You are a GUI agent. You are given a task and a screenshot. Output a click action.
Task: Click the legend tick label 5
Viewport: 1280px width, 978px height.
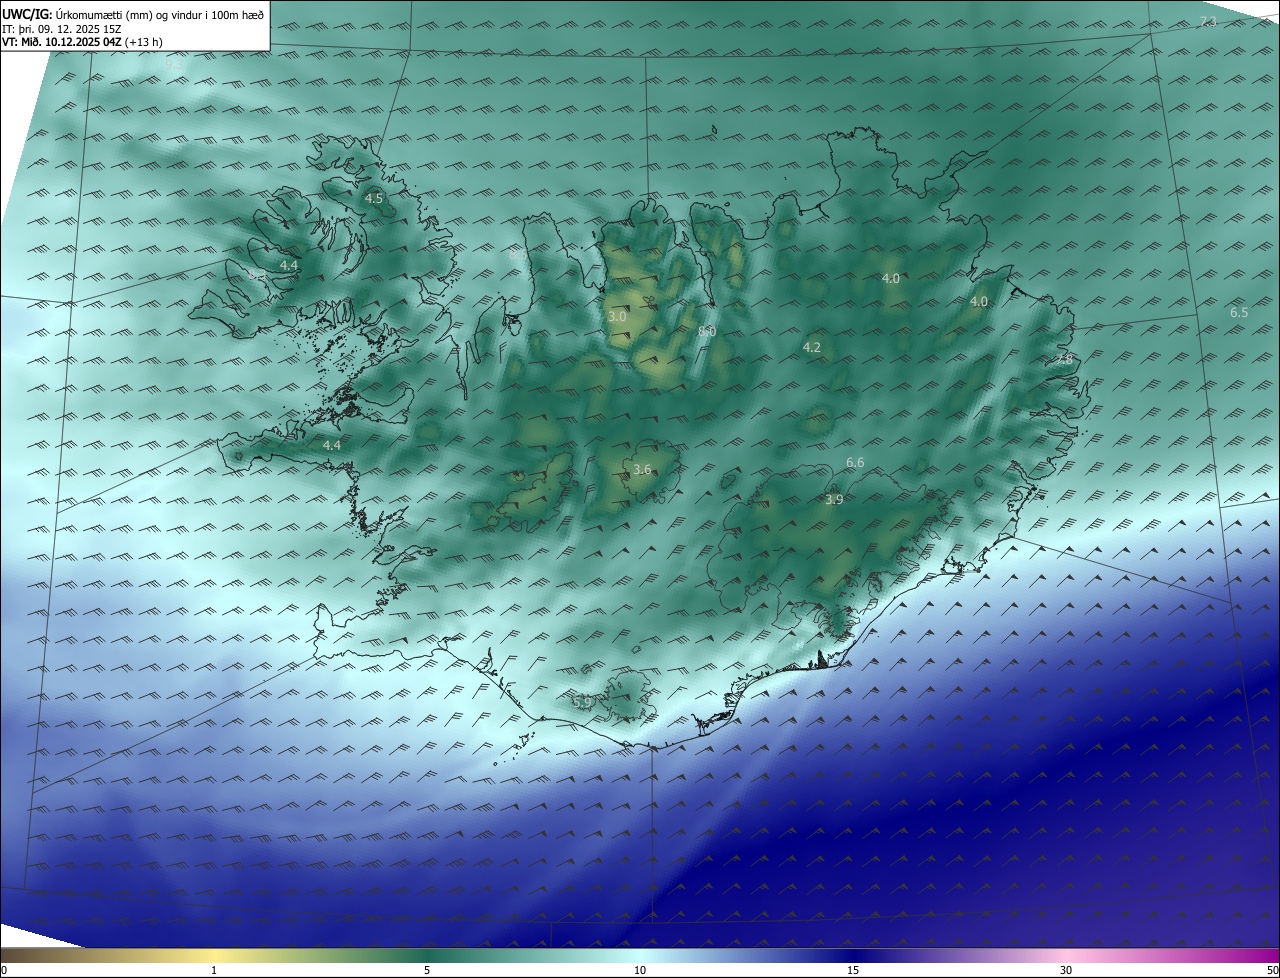pyautogui.click(x=427, y=970)
